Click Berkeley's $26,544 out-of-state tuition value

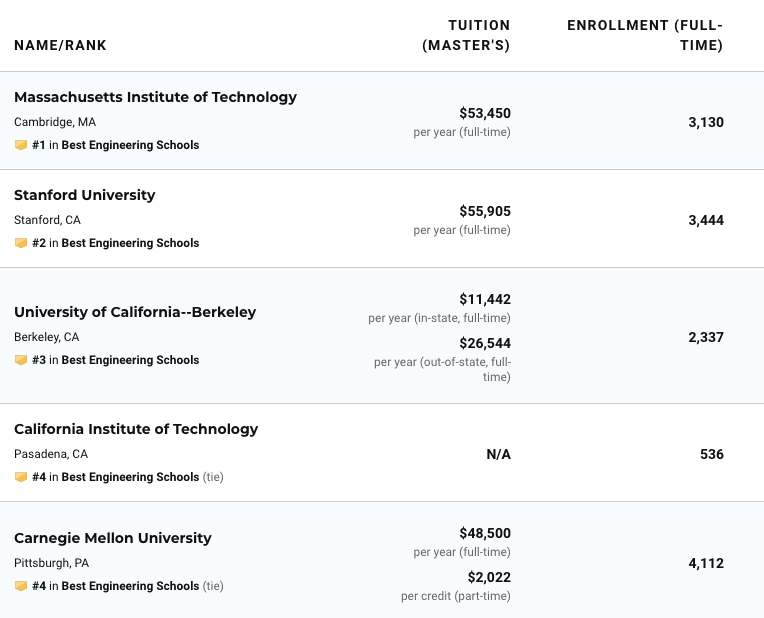point(484,343)
